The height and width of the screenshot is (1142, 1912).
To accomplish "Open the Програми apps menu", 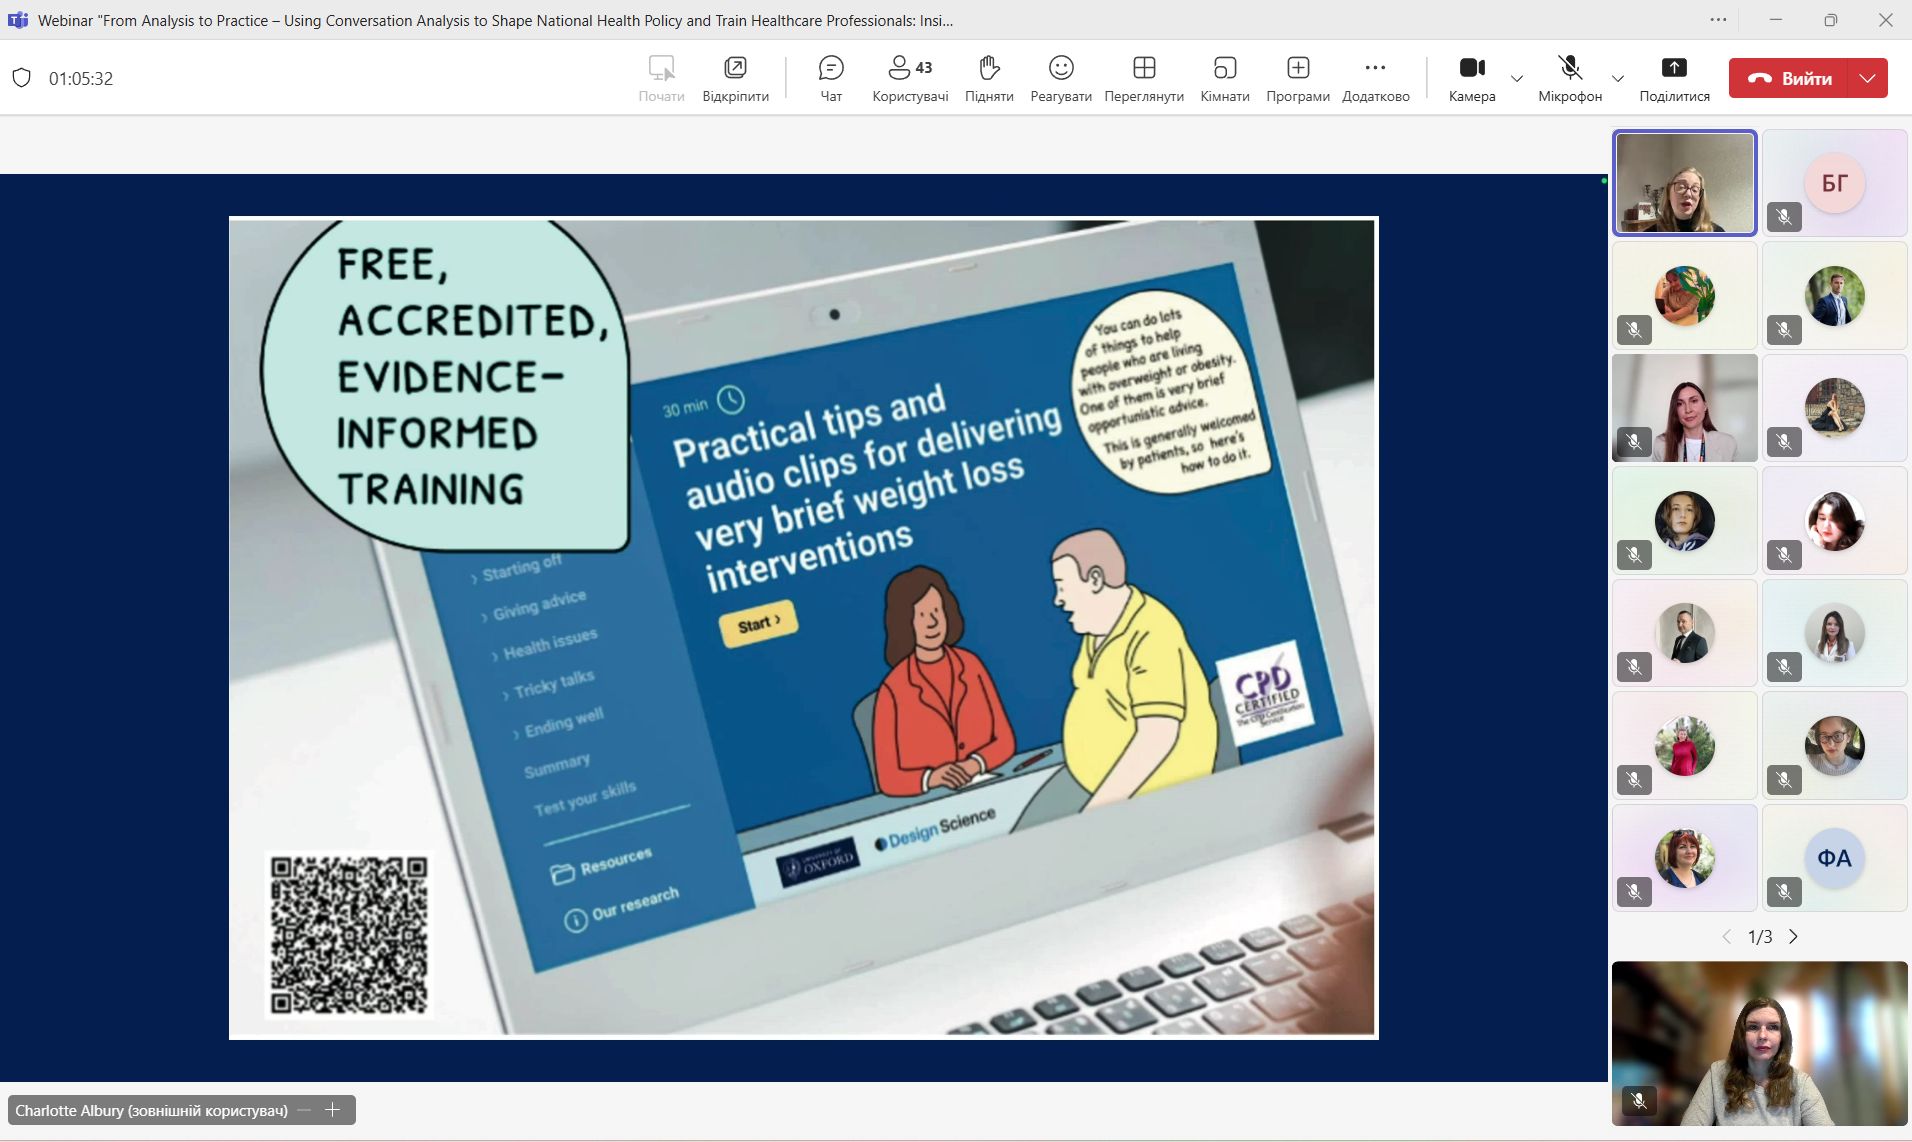I will (x=1297, y=78).
